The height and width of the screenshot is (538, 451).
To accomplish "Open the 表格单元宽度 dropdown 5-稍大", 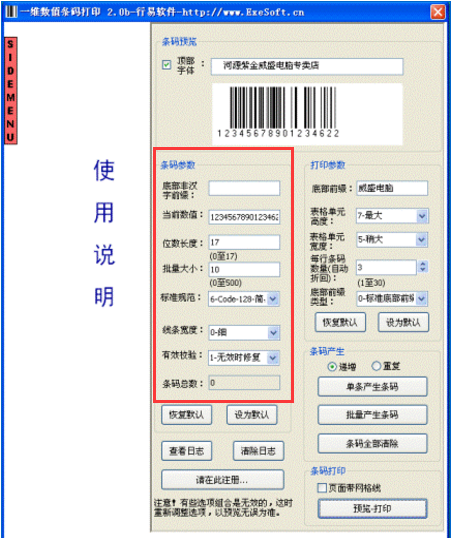I will point(392,239).
